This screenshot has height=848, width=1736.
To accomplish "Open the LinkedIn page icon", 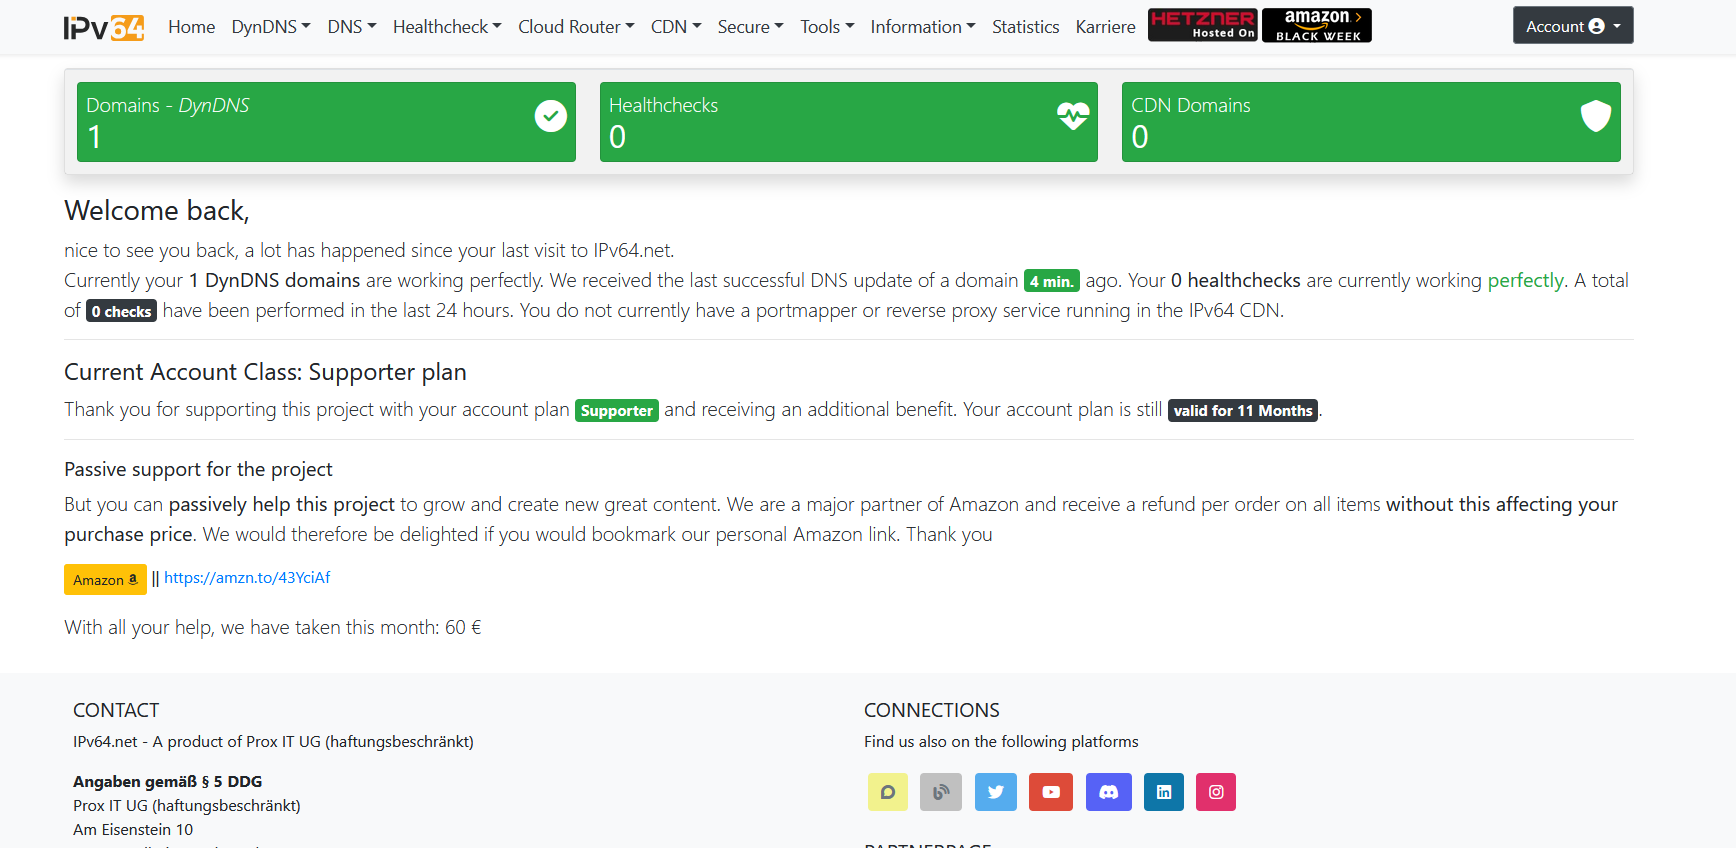I will 1164,792.
